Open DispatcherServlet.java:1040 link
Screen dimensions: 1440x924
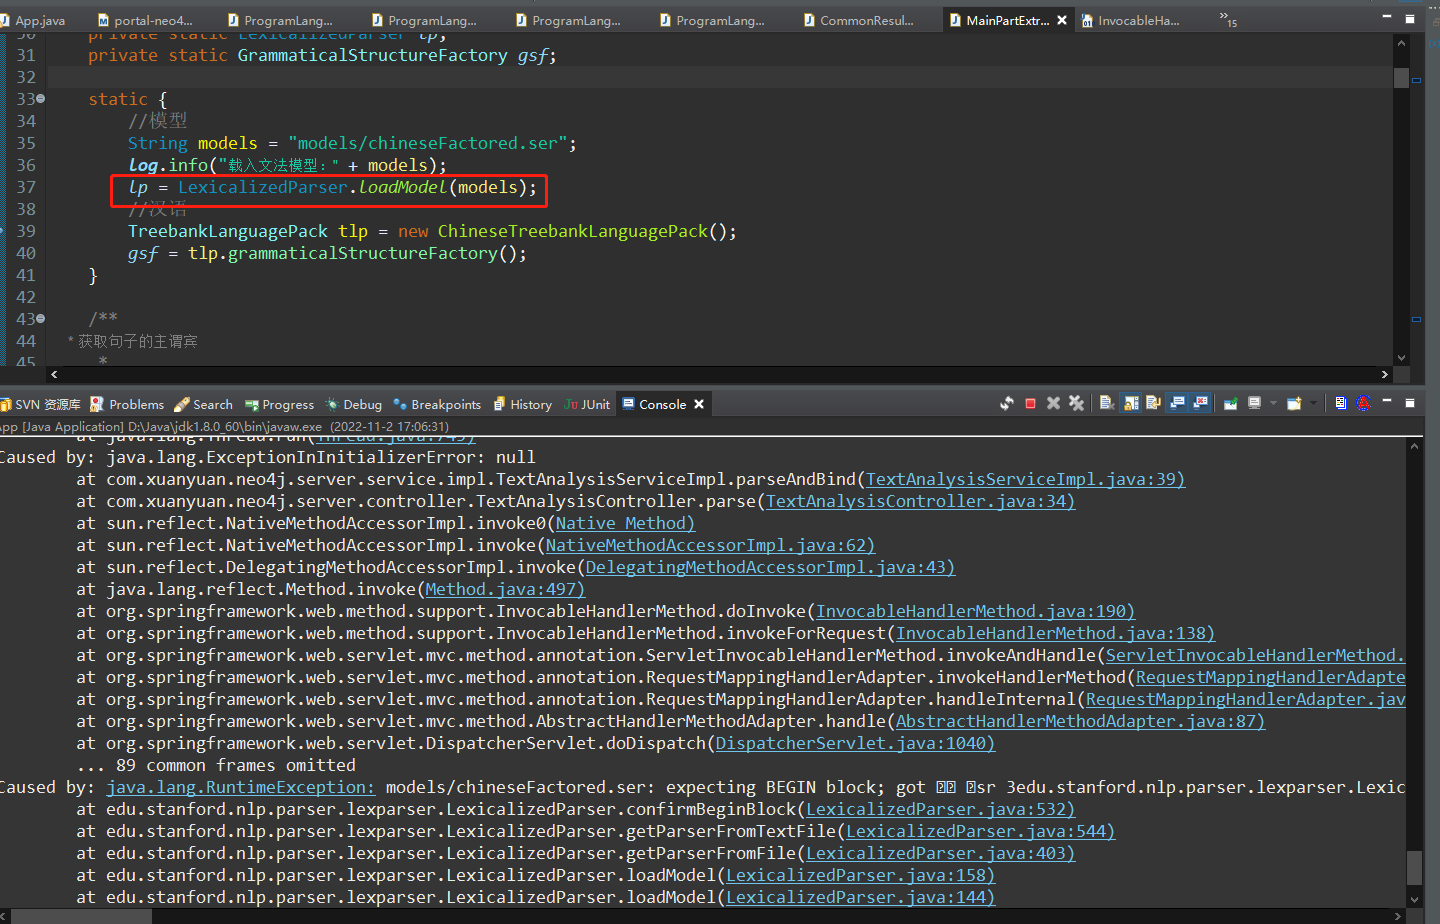(x=855, y=743)
